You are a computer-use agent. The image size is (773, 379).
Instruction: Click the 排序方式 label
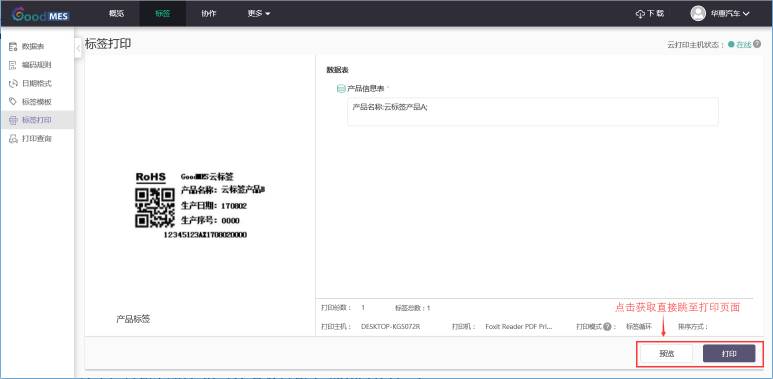pos(693,326)
